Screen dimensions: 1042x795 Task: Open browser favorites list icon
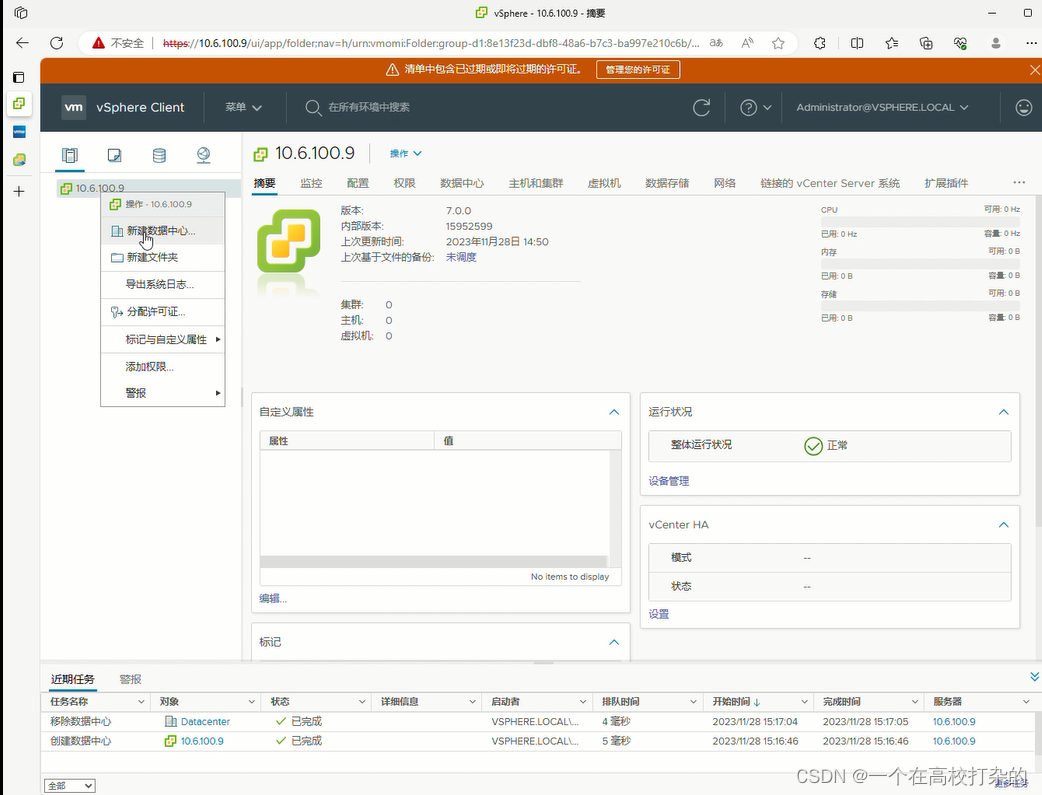pos(892,43)
